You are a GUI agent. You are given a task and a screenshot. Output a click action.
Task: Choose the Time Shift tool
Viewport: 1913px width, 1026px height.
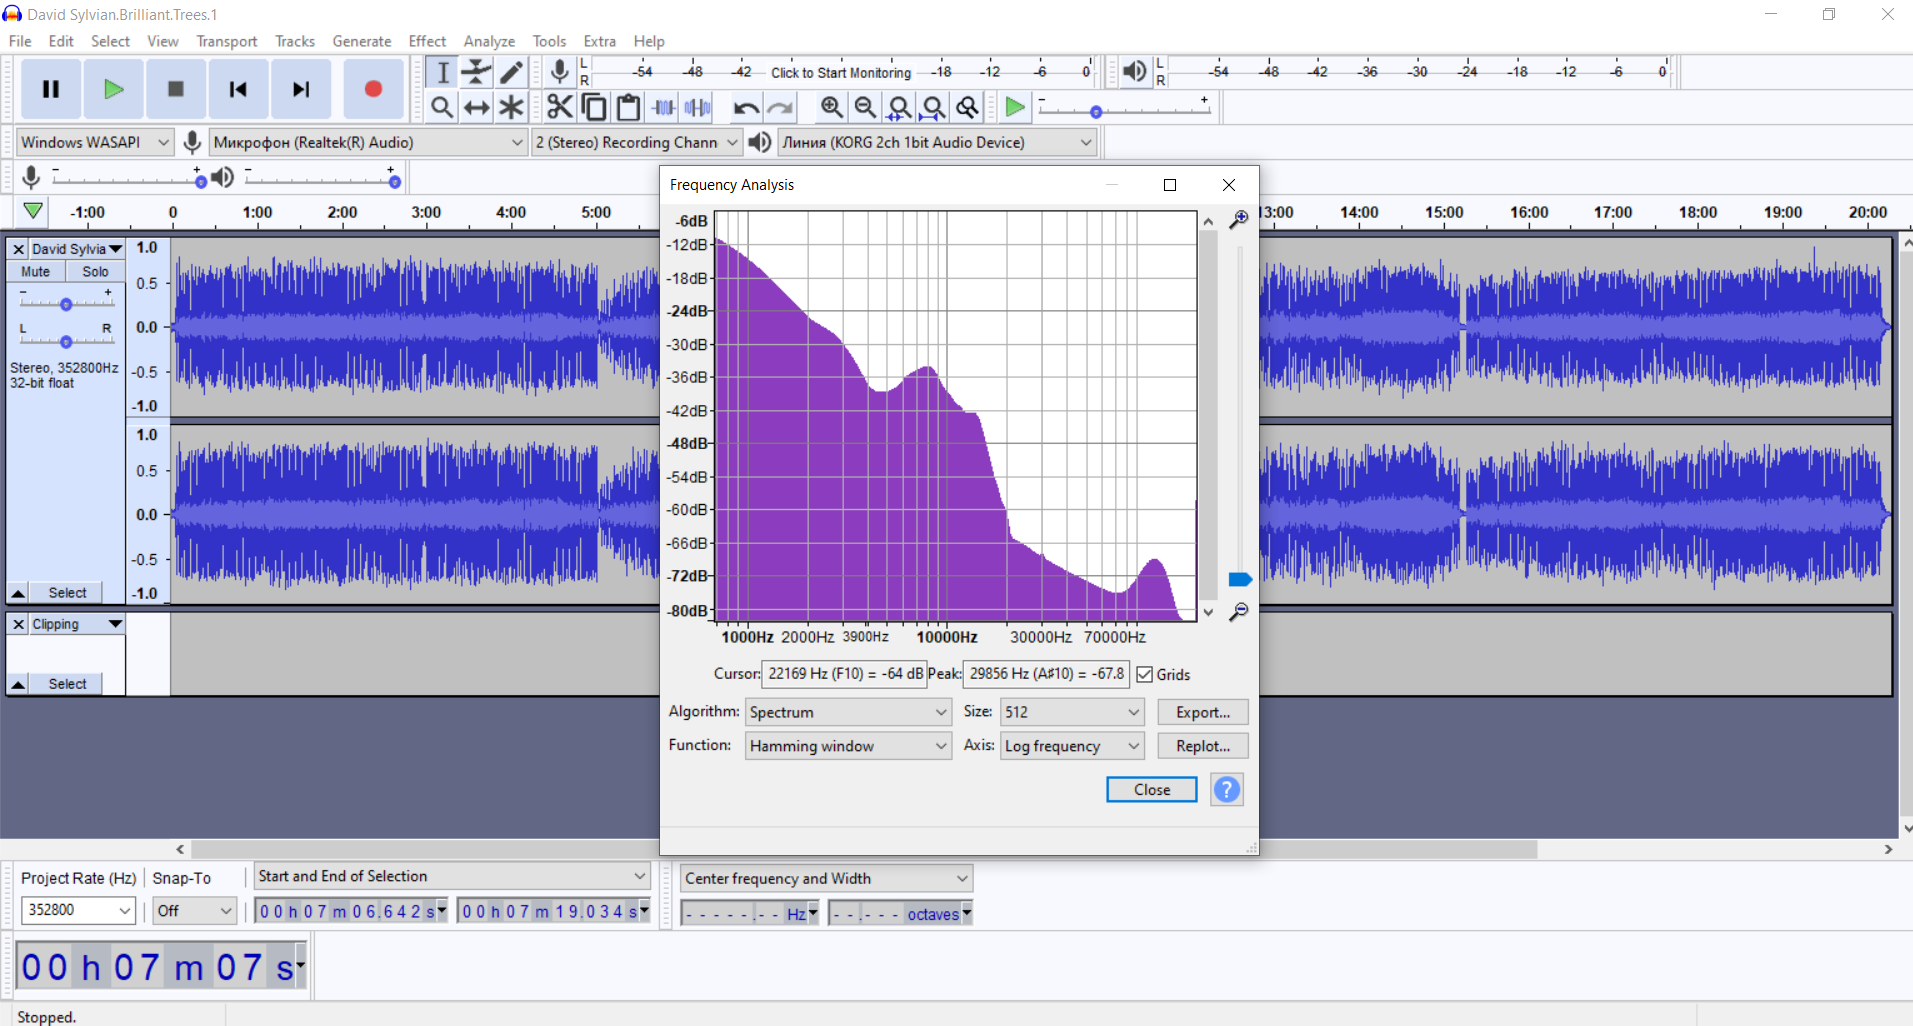click(477, 107)
